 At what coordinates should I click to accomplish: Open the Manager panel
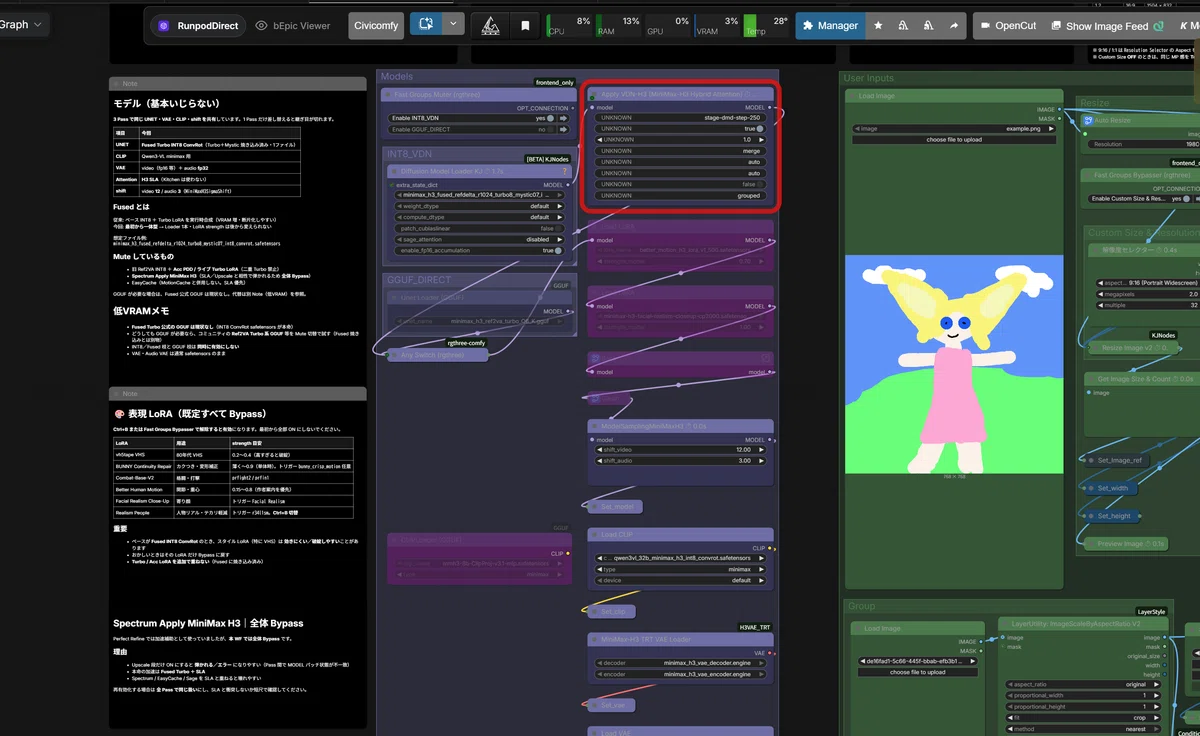[830, 26]
